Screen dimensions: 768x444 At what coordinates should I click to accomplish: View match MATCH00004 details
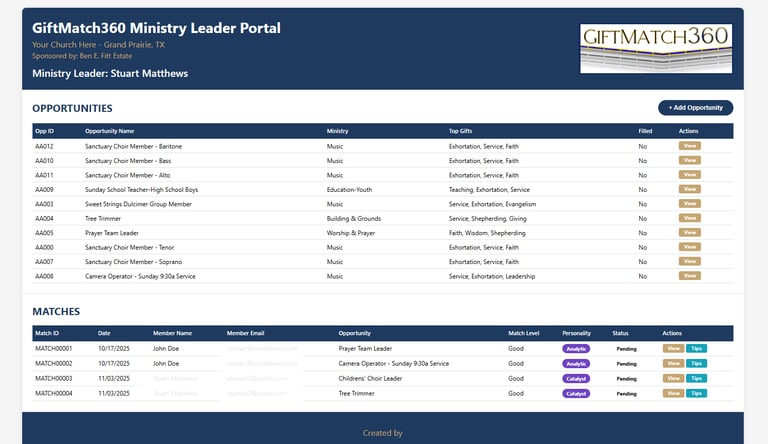[x=673, y=393]
